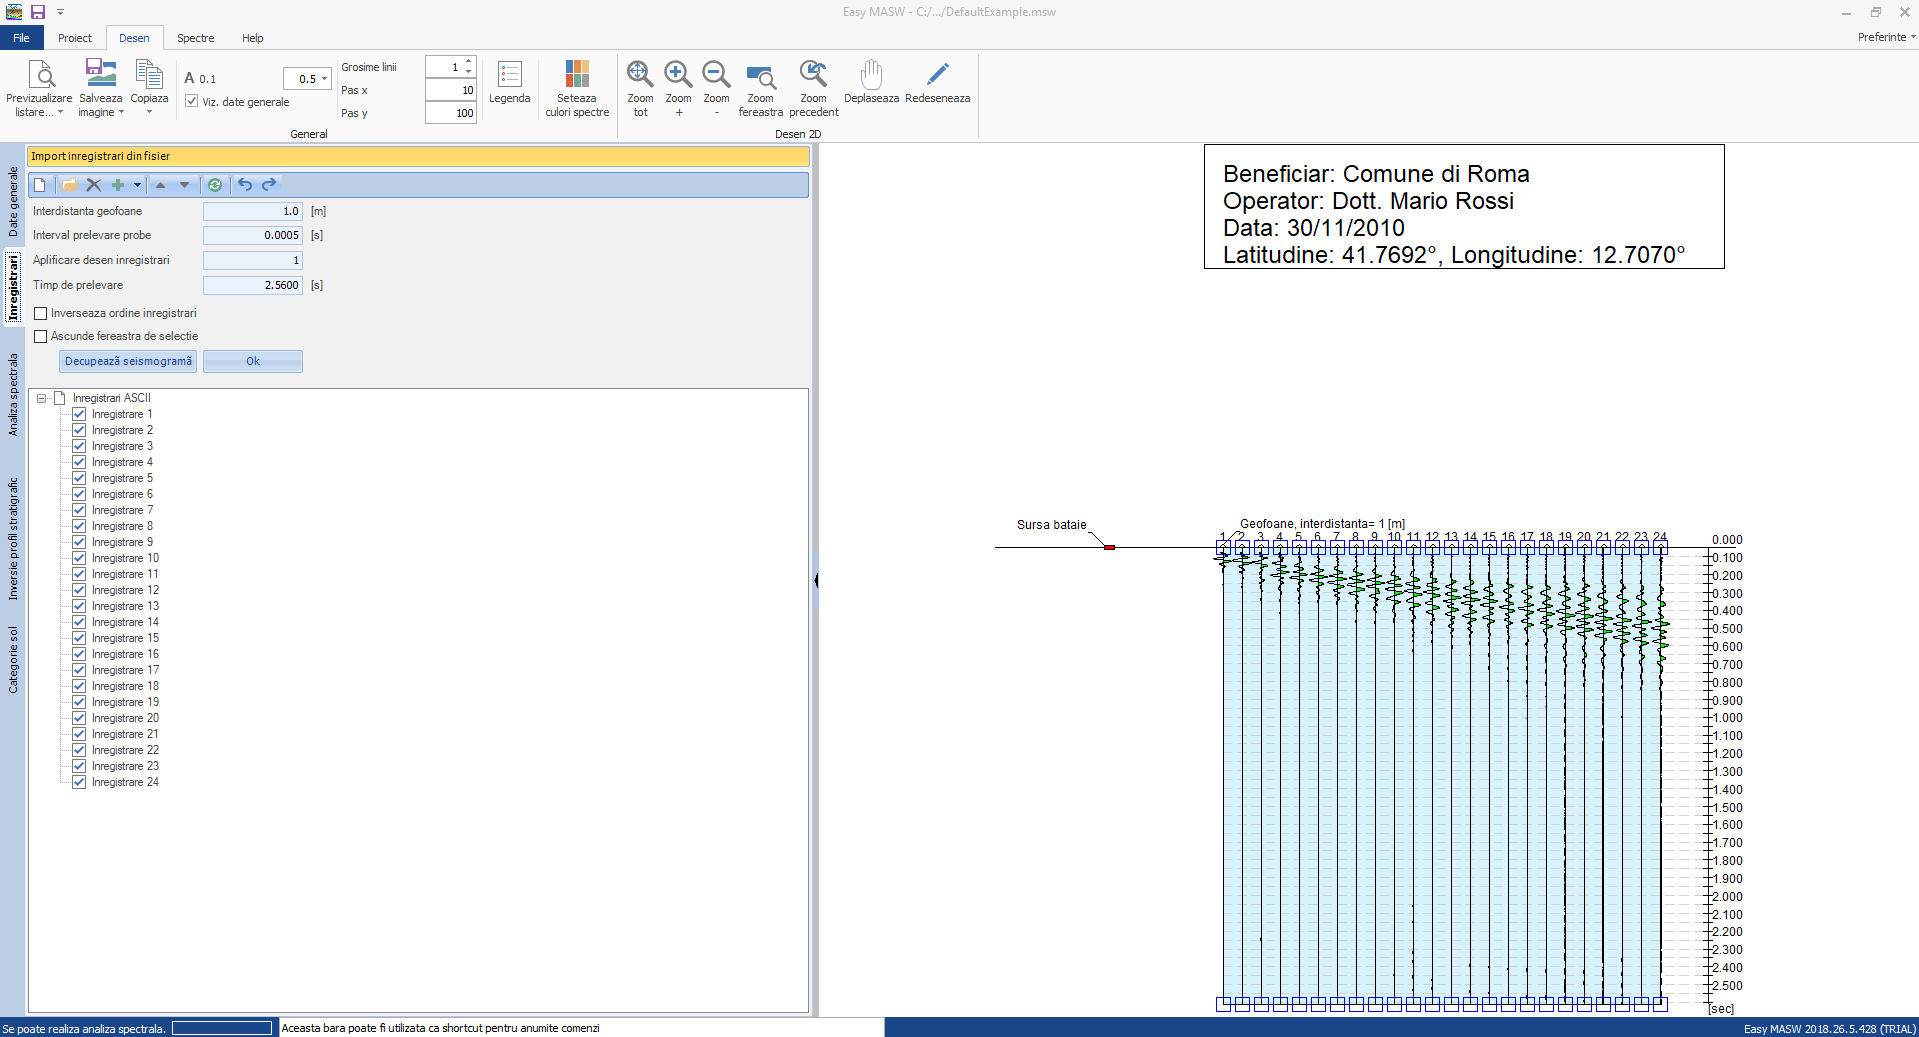Click the red Sursa bataie source marker
The image size is (1919, 1037).
1109,547
